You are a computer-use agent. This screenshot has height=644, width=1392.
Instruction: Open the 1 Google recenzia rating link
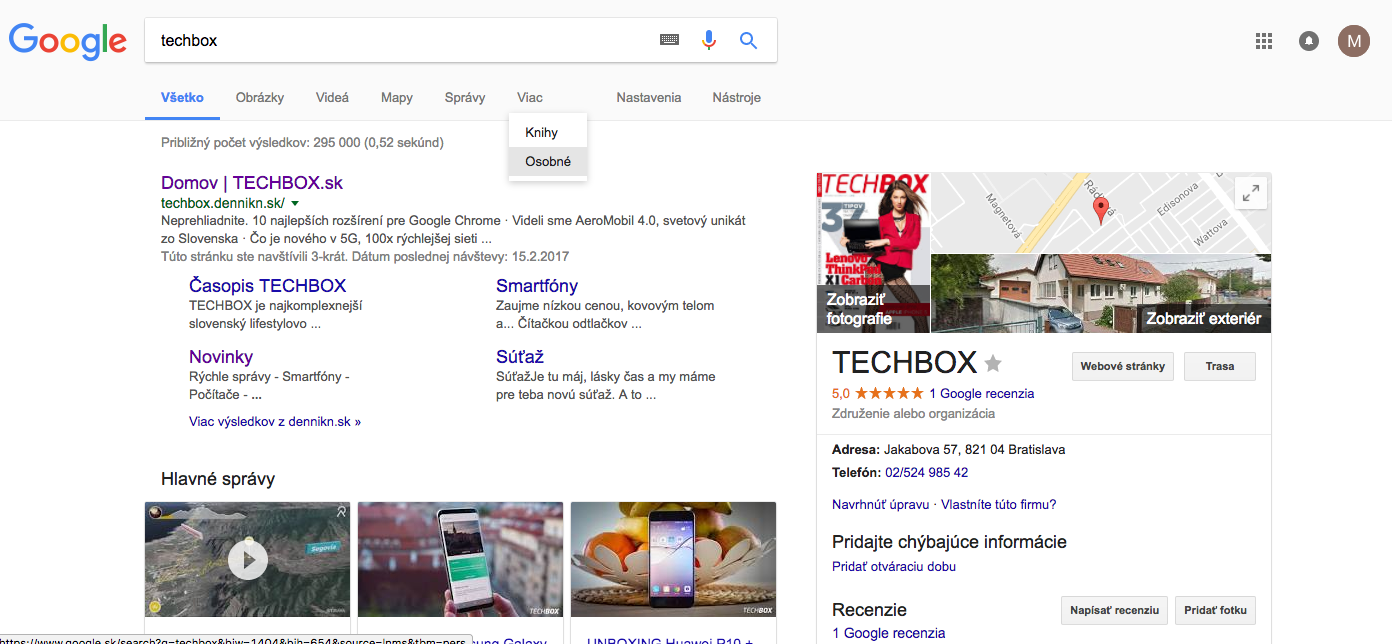(x=982, y=394)
